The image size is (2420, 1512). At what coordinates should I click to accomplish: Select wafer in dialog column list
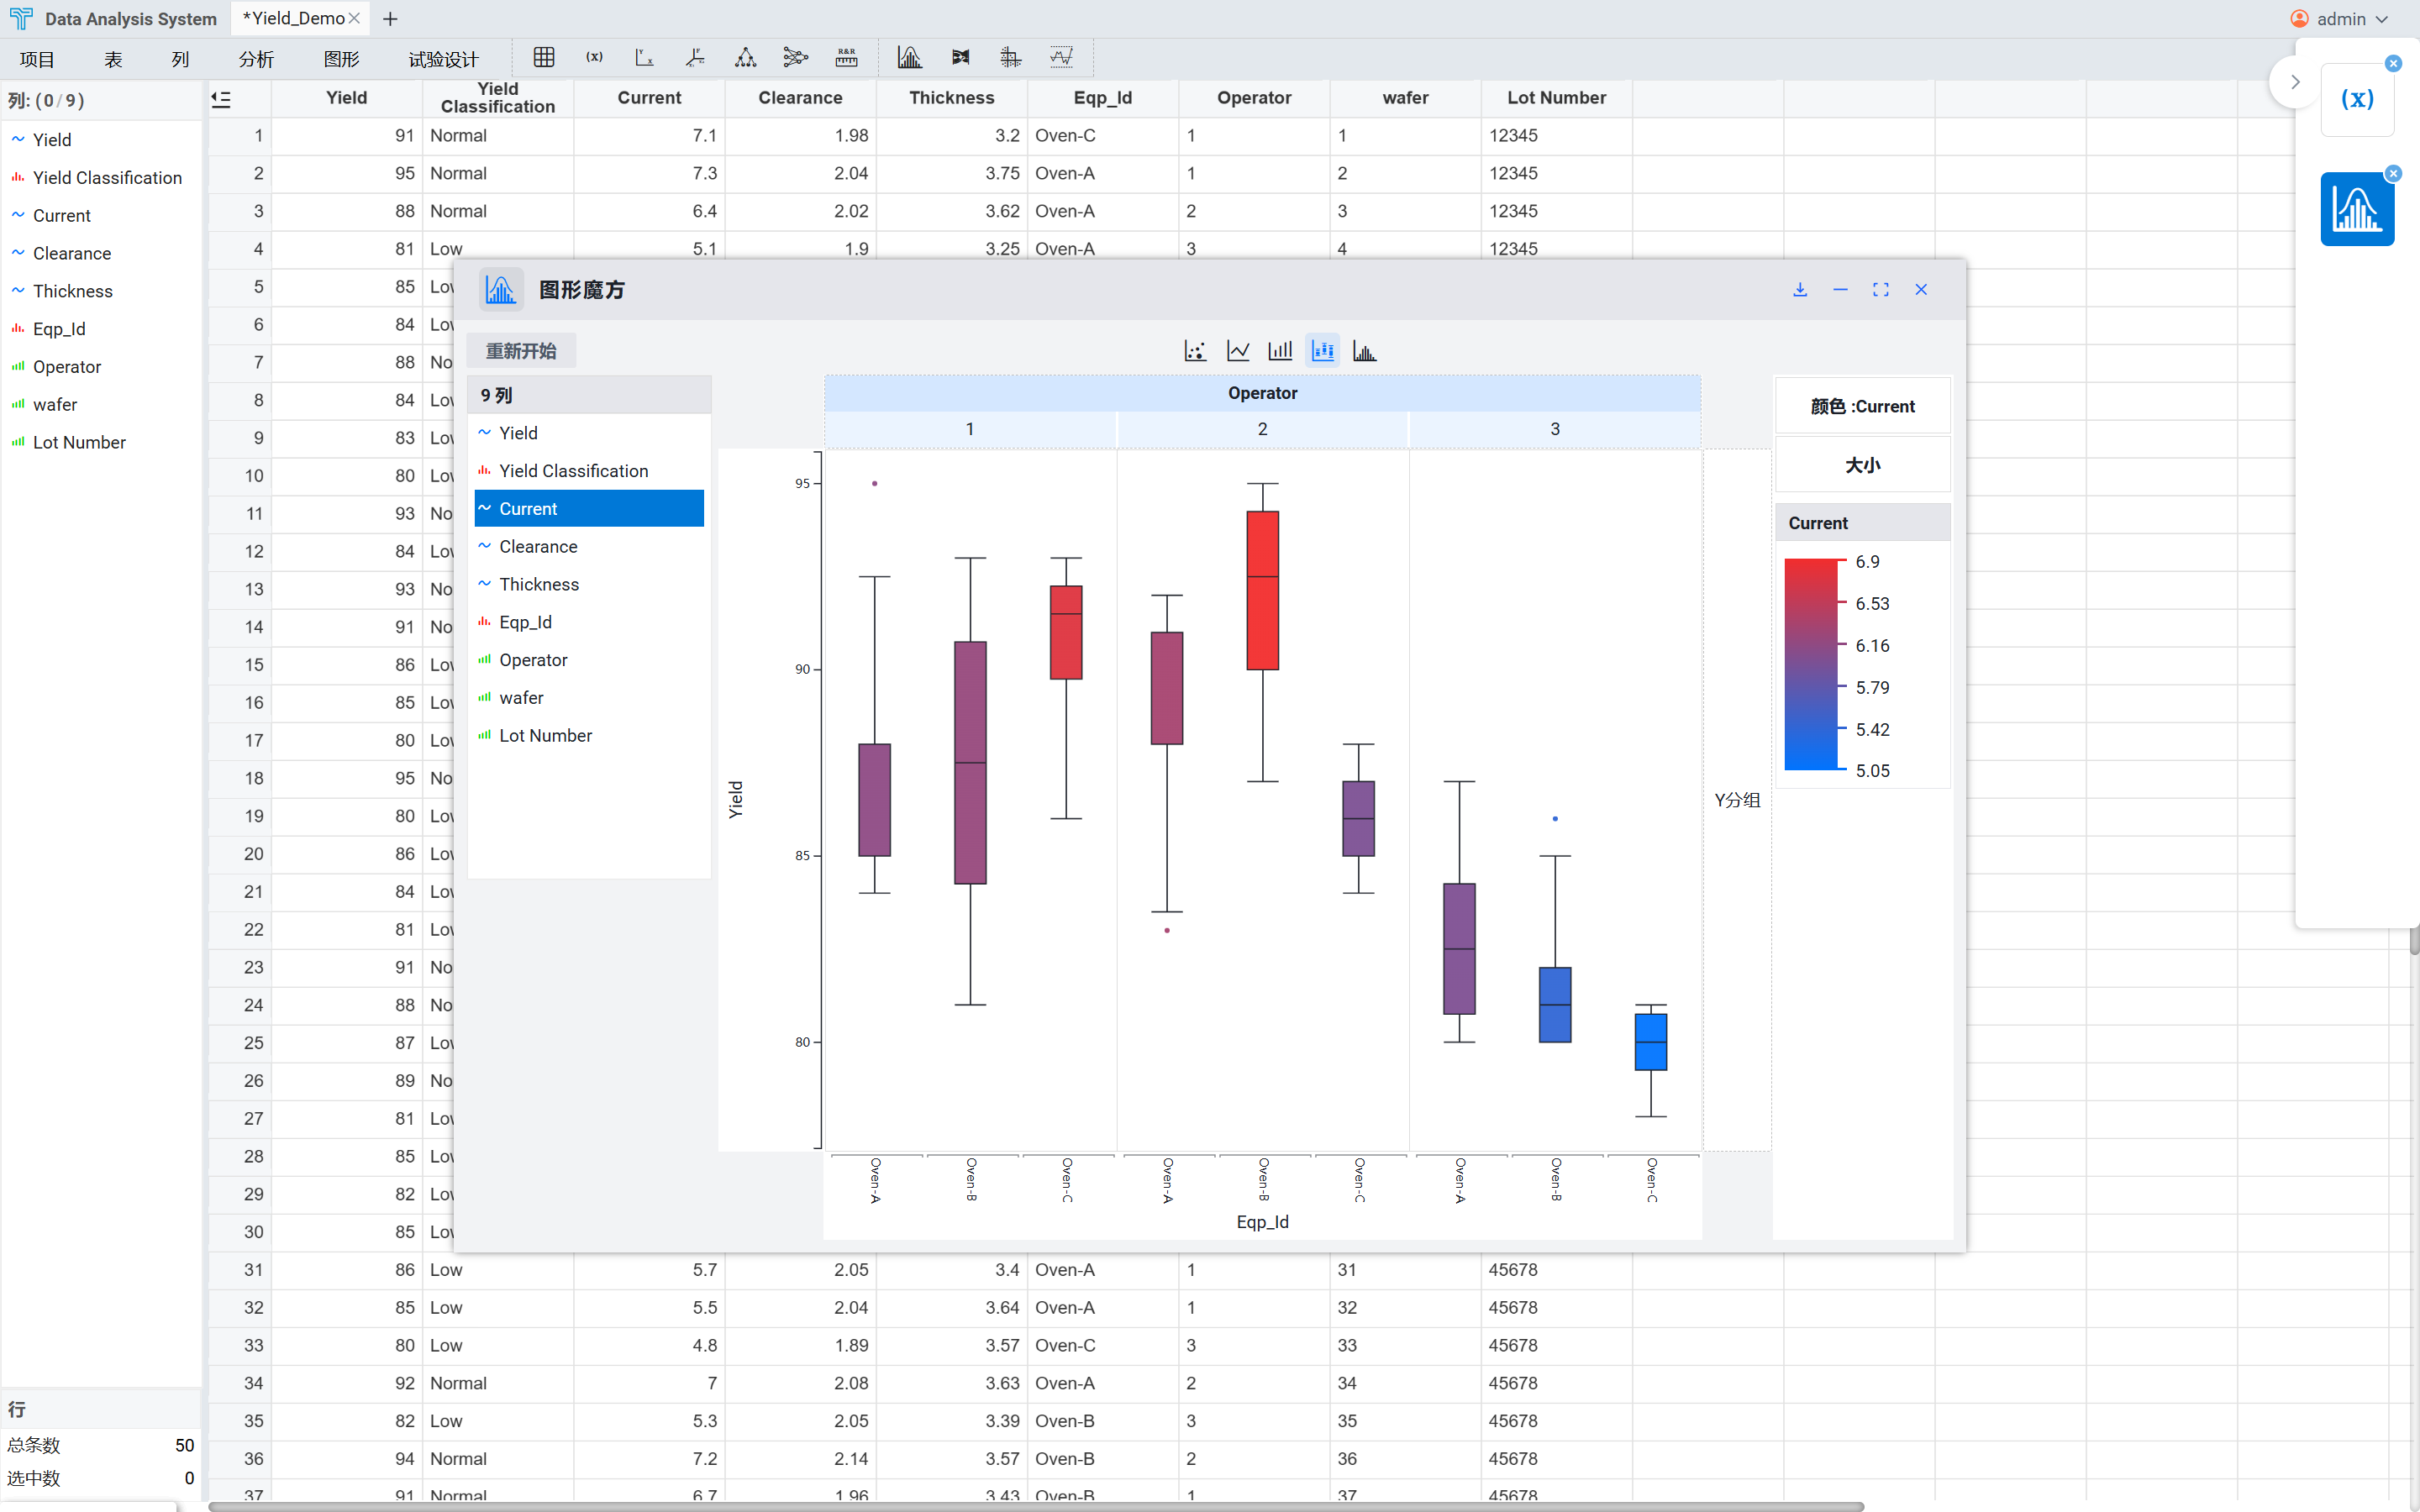point(589,698)
